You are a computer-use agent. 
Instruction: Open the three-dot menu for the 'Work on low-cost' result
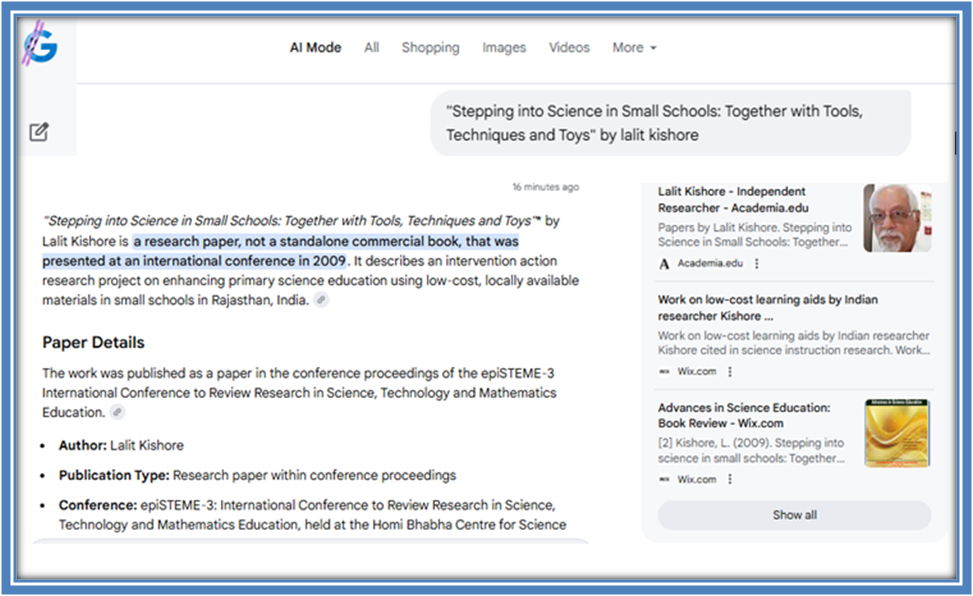pos(730,372)
